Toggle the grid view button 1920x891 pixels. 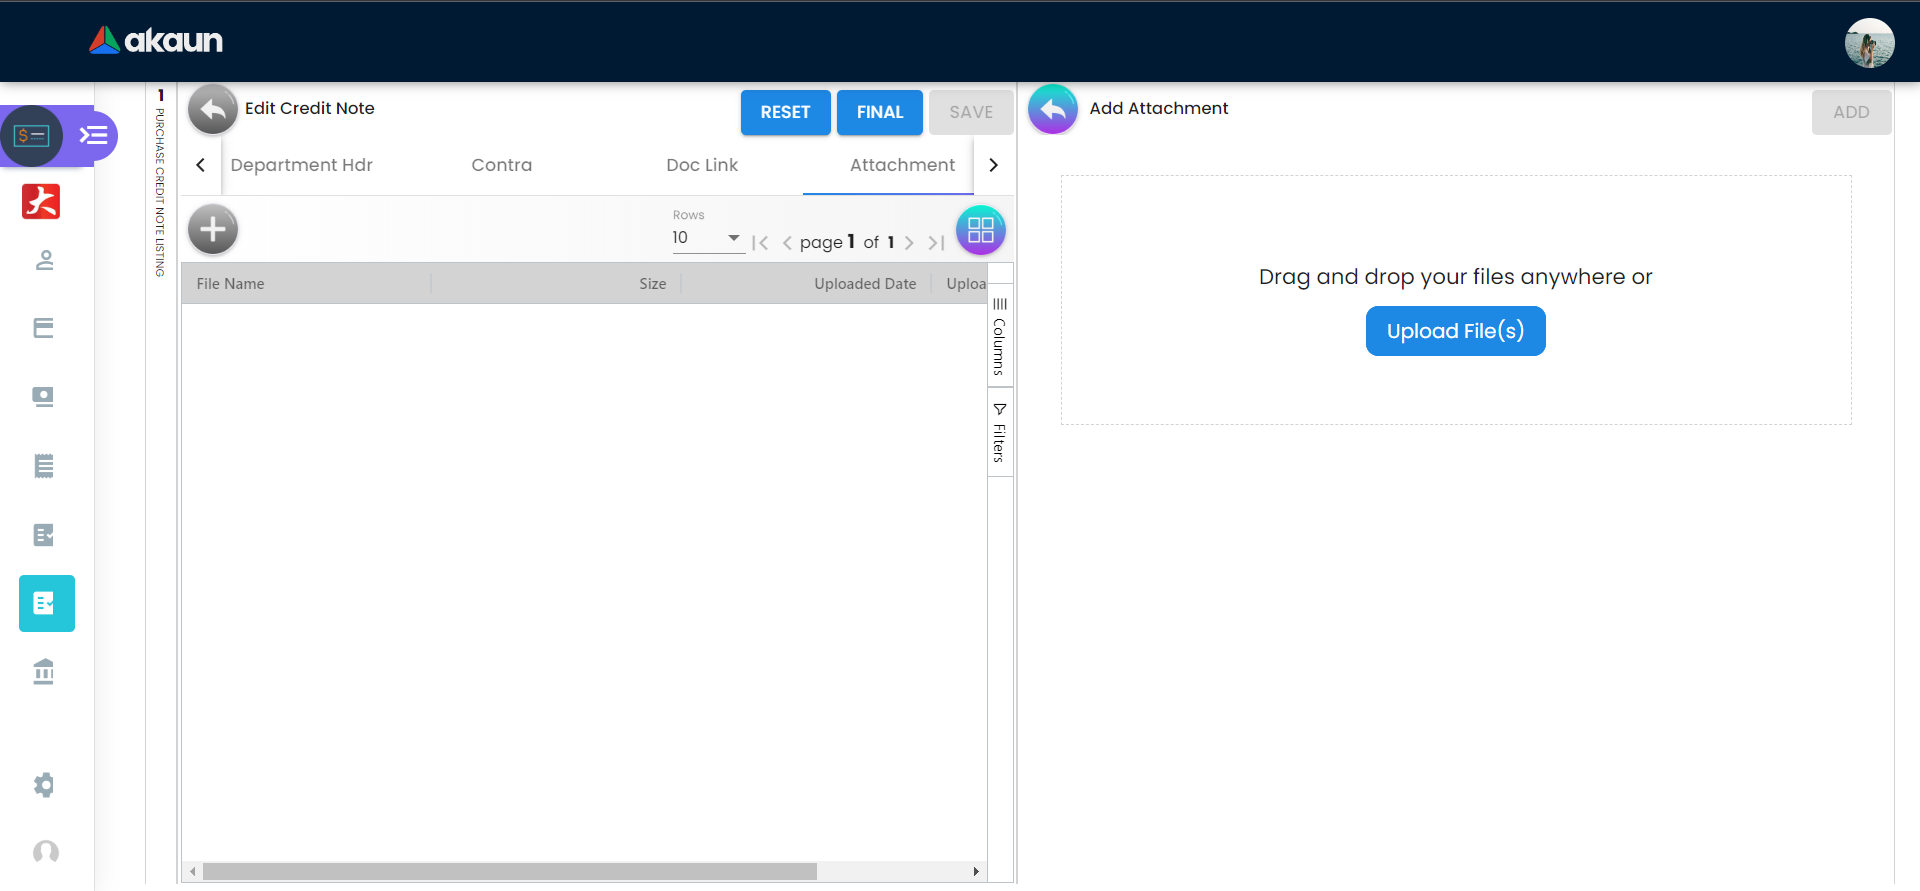[981, 230]
